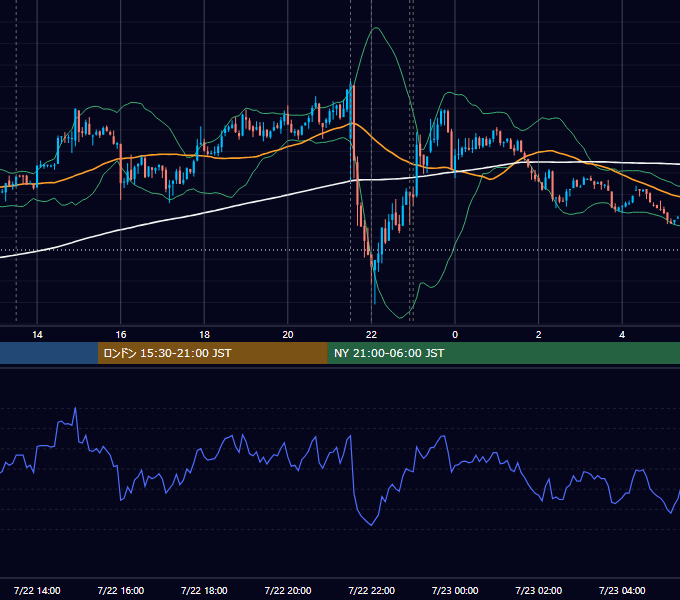Viewport: 680px width, 600px height.
Task: Click the 7/22 20:00 time label
Action: tap(288, 590)
